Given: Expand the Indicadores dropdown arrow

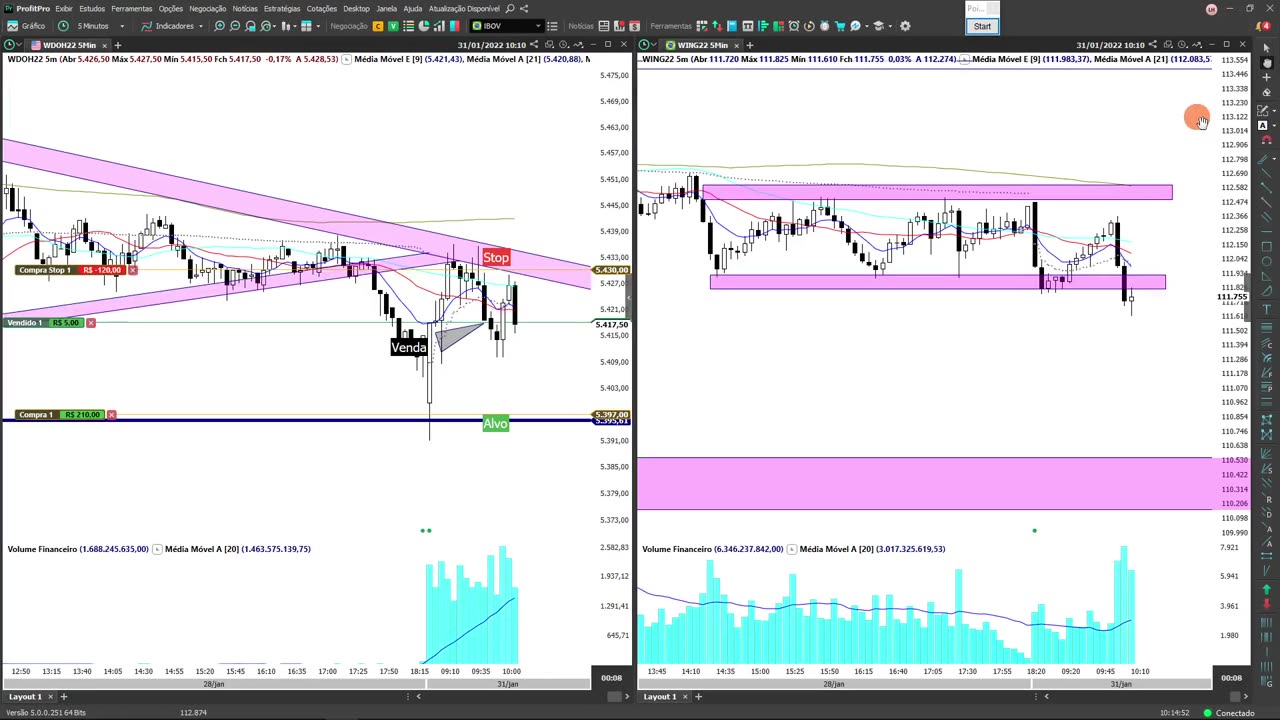Looking at the screenshot, I should click(x=201, y=26).
